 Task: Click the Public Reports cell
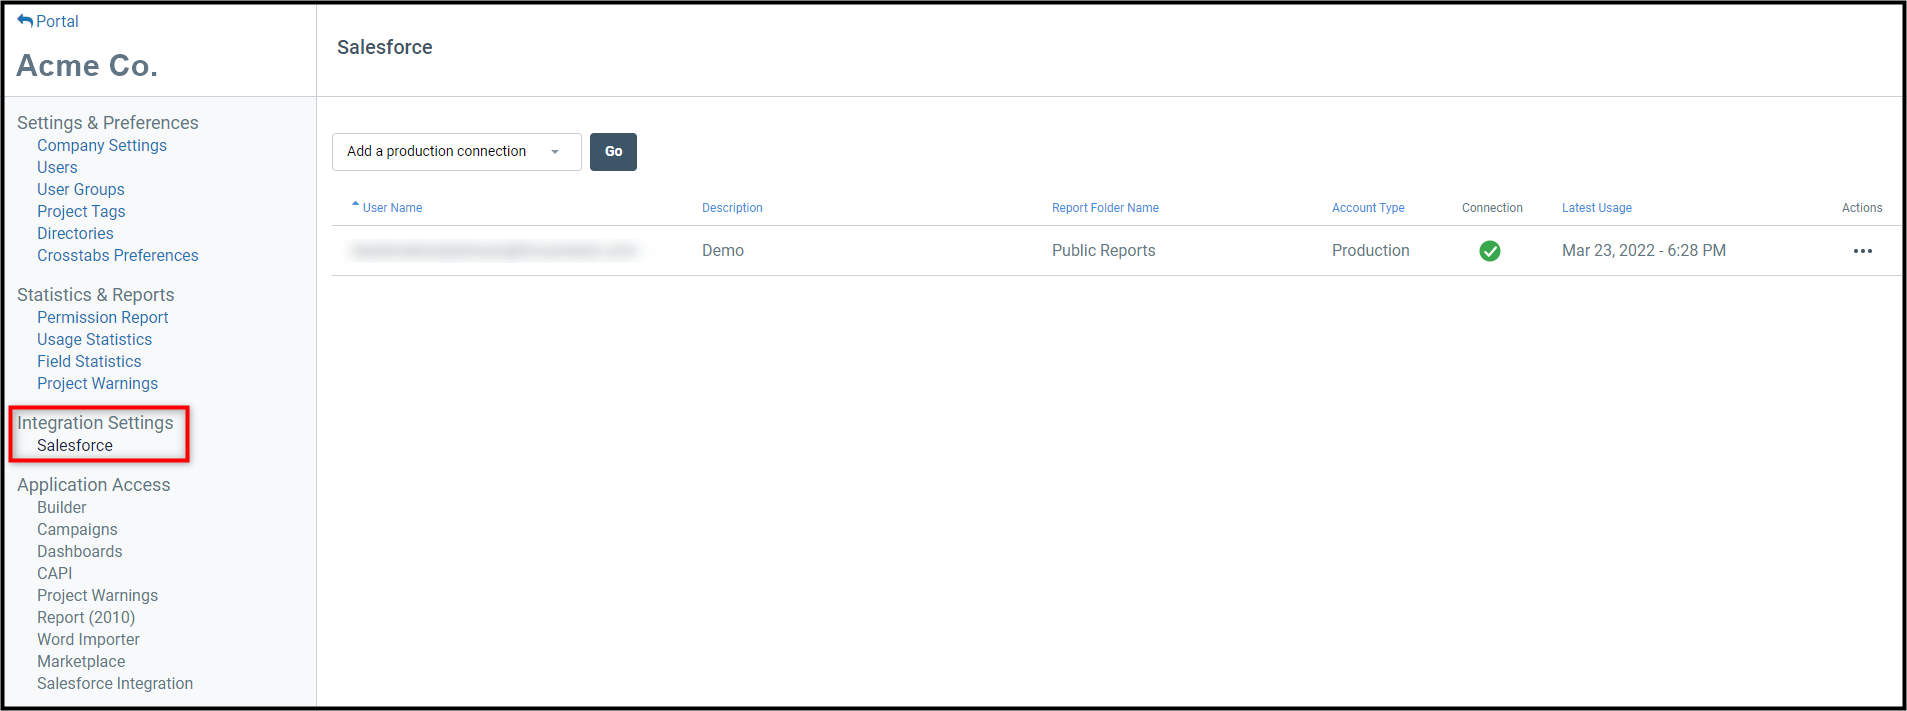[x=1103, y=251]
